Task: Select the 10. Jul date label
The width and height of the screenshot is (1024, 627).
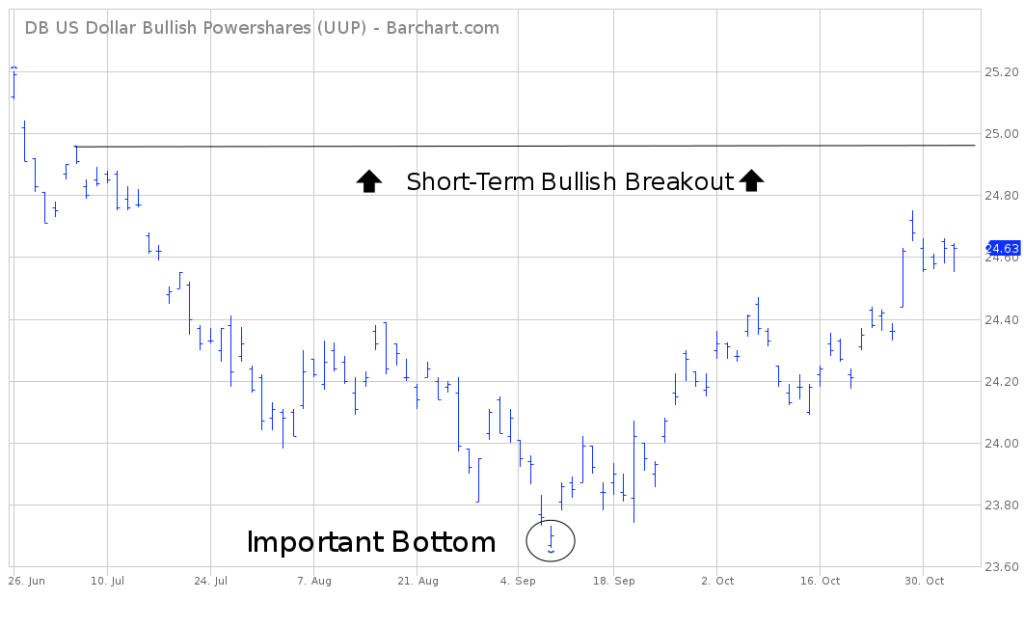Action: (x=108, y=581)
